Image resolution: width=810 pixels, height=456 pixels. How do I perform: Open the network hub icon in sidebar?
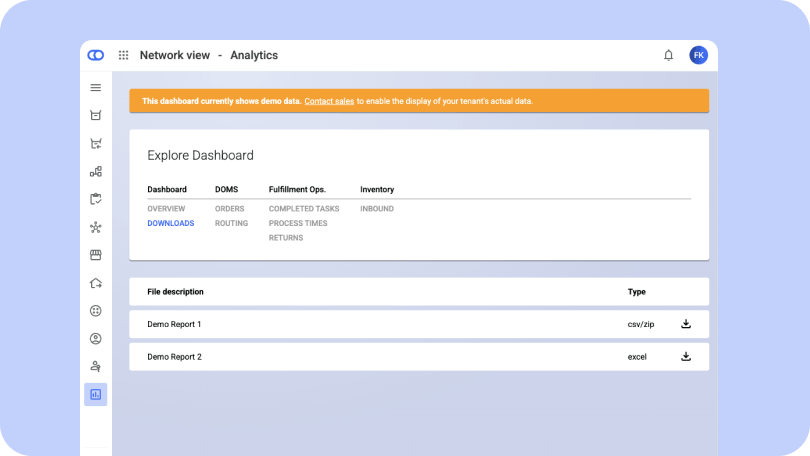[x=96, y=227]
